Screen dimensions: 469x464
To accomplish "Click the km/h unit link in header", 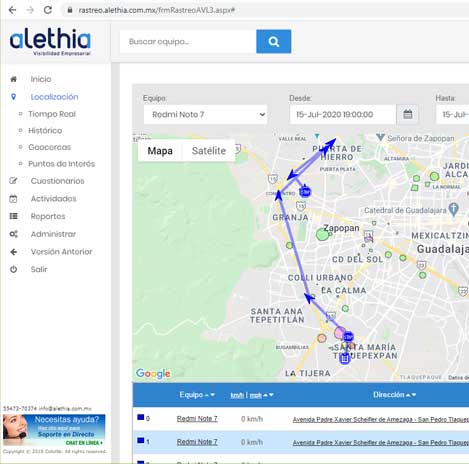I will coord(237,395).
